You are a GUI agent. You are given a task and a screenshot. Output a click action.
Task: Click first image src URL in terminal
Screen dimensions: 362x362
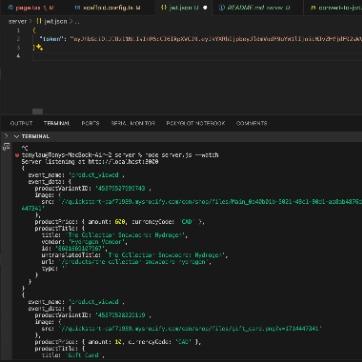click(211, 202)
